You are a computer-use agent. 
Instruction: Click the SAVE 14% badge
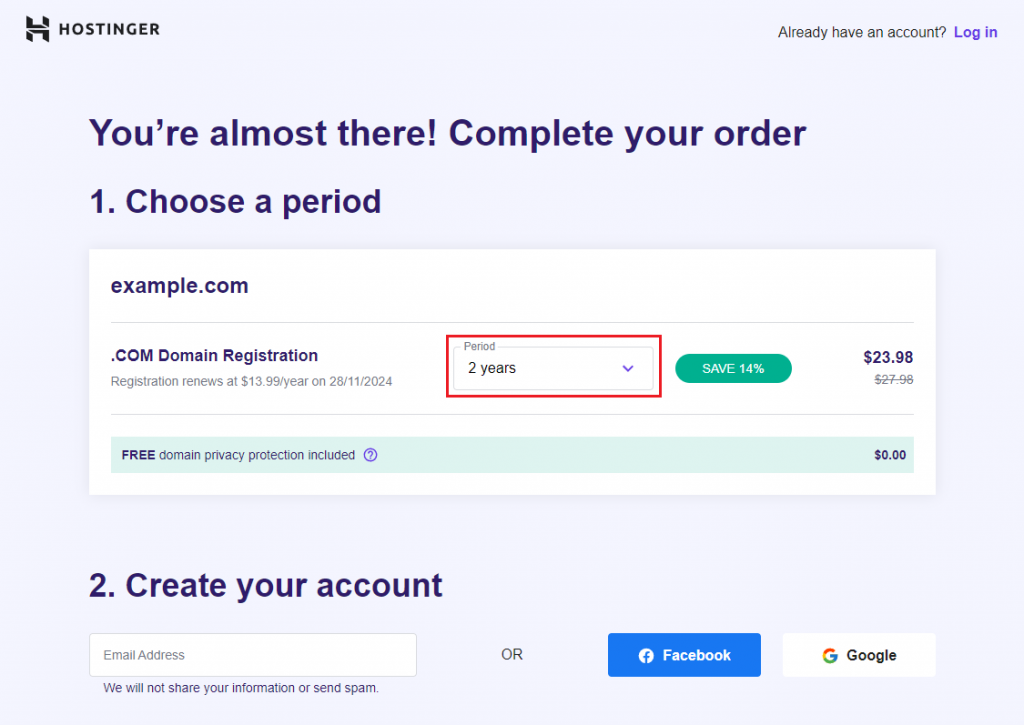(733, 368)
